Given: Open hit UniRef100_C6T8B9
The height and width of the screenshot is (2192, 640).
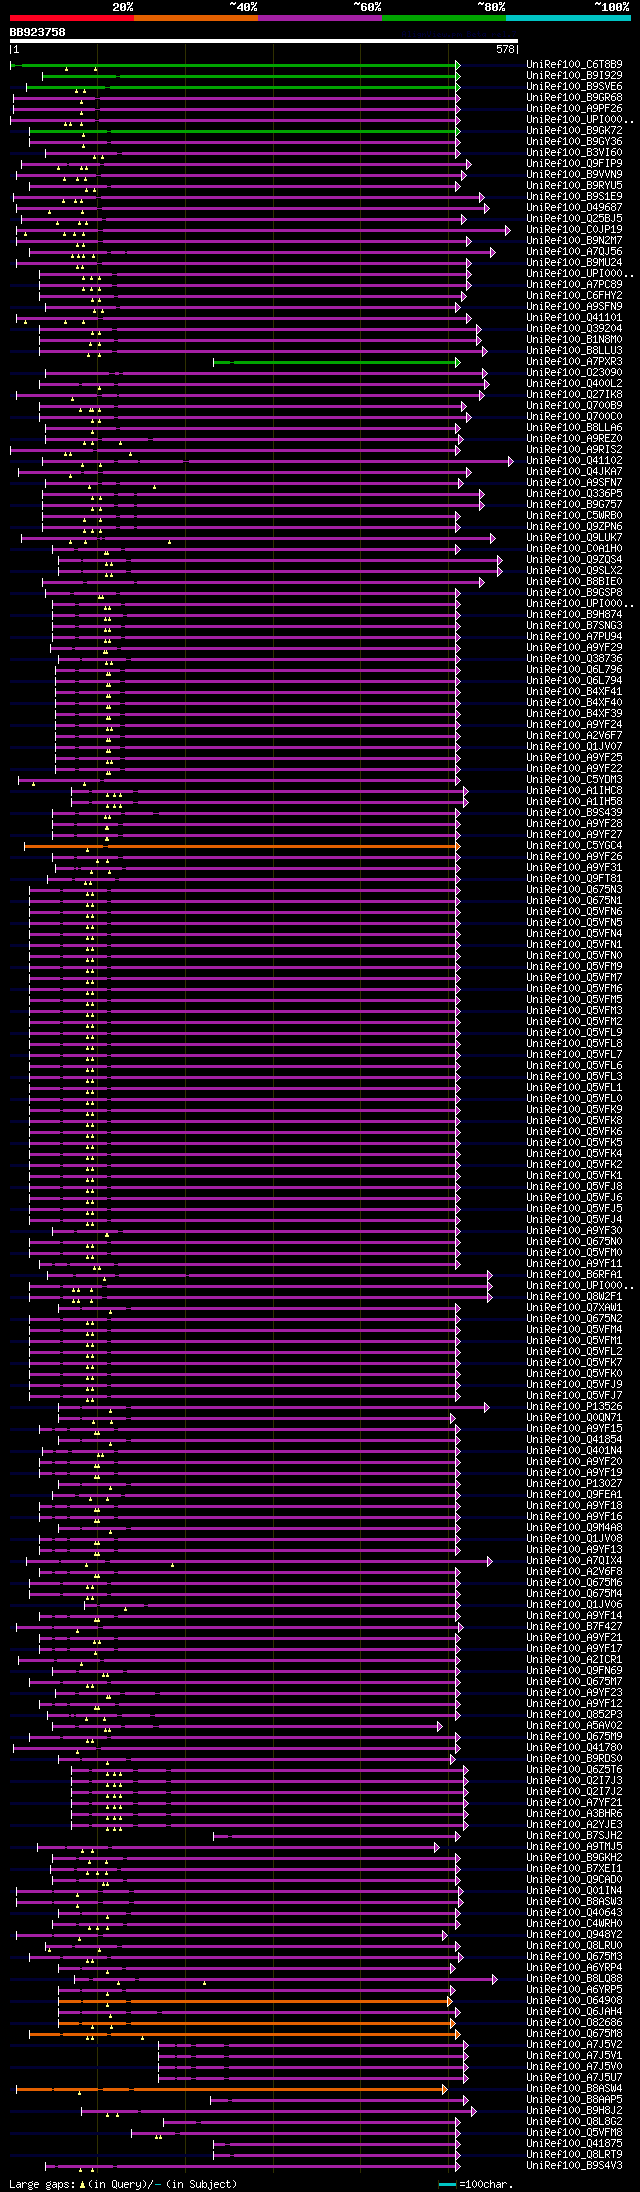Looking at the screenshot, I should (574, 65).
